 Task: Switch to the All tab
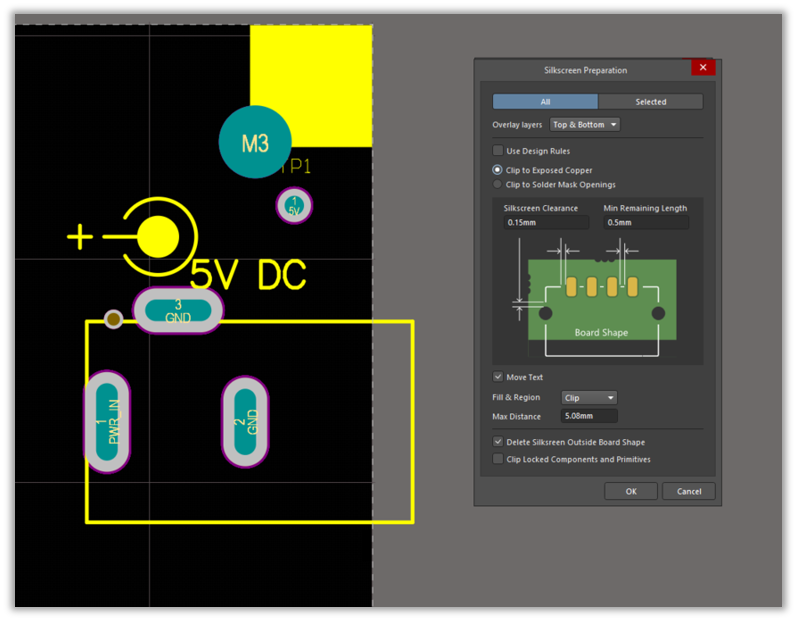pyautogui.click(x=545, y=102)
